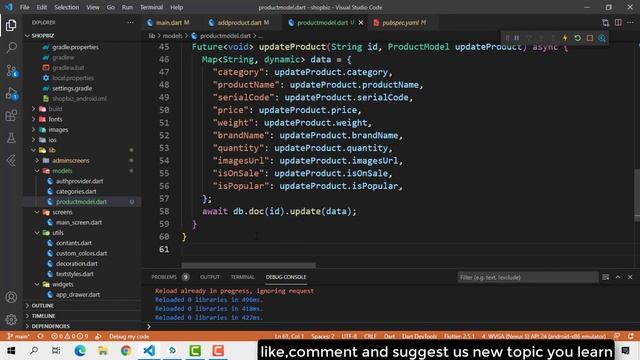
Task: Click the Synchronize Changes icon in status bar
Action: tap(40, 336)
